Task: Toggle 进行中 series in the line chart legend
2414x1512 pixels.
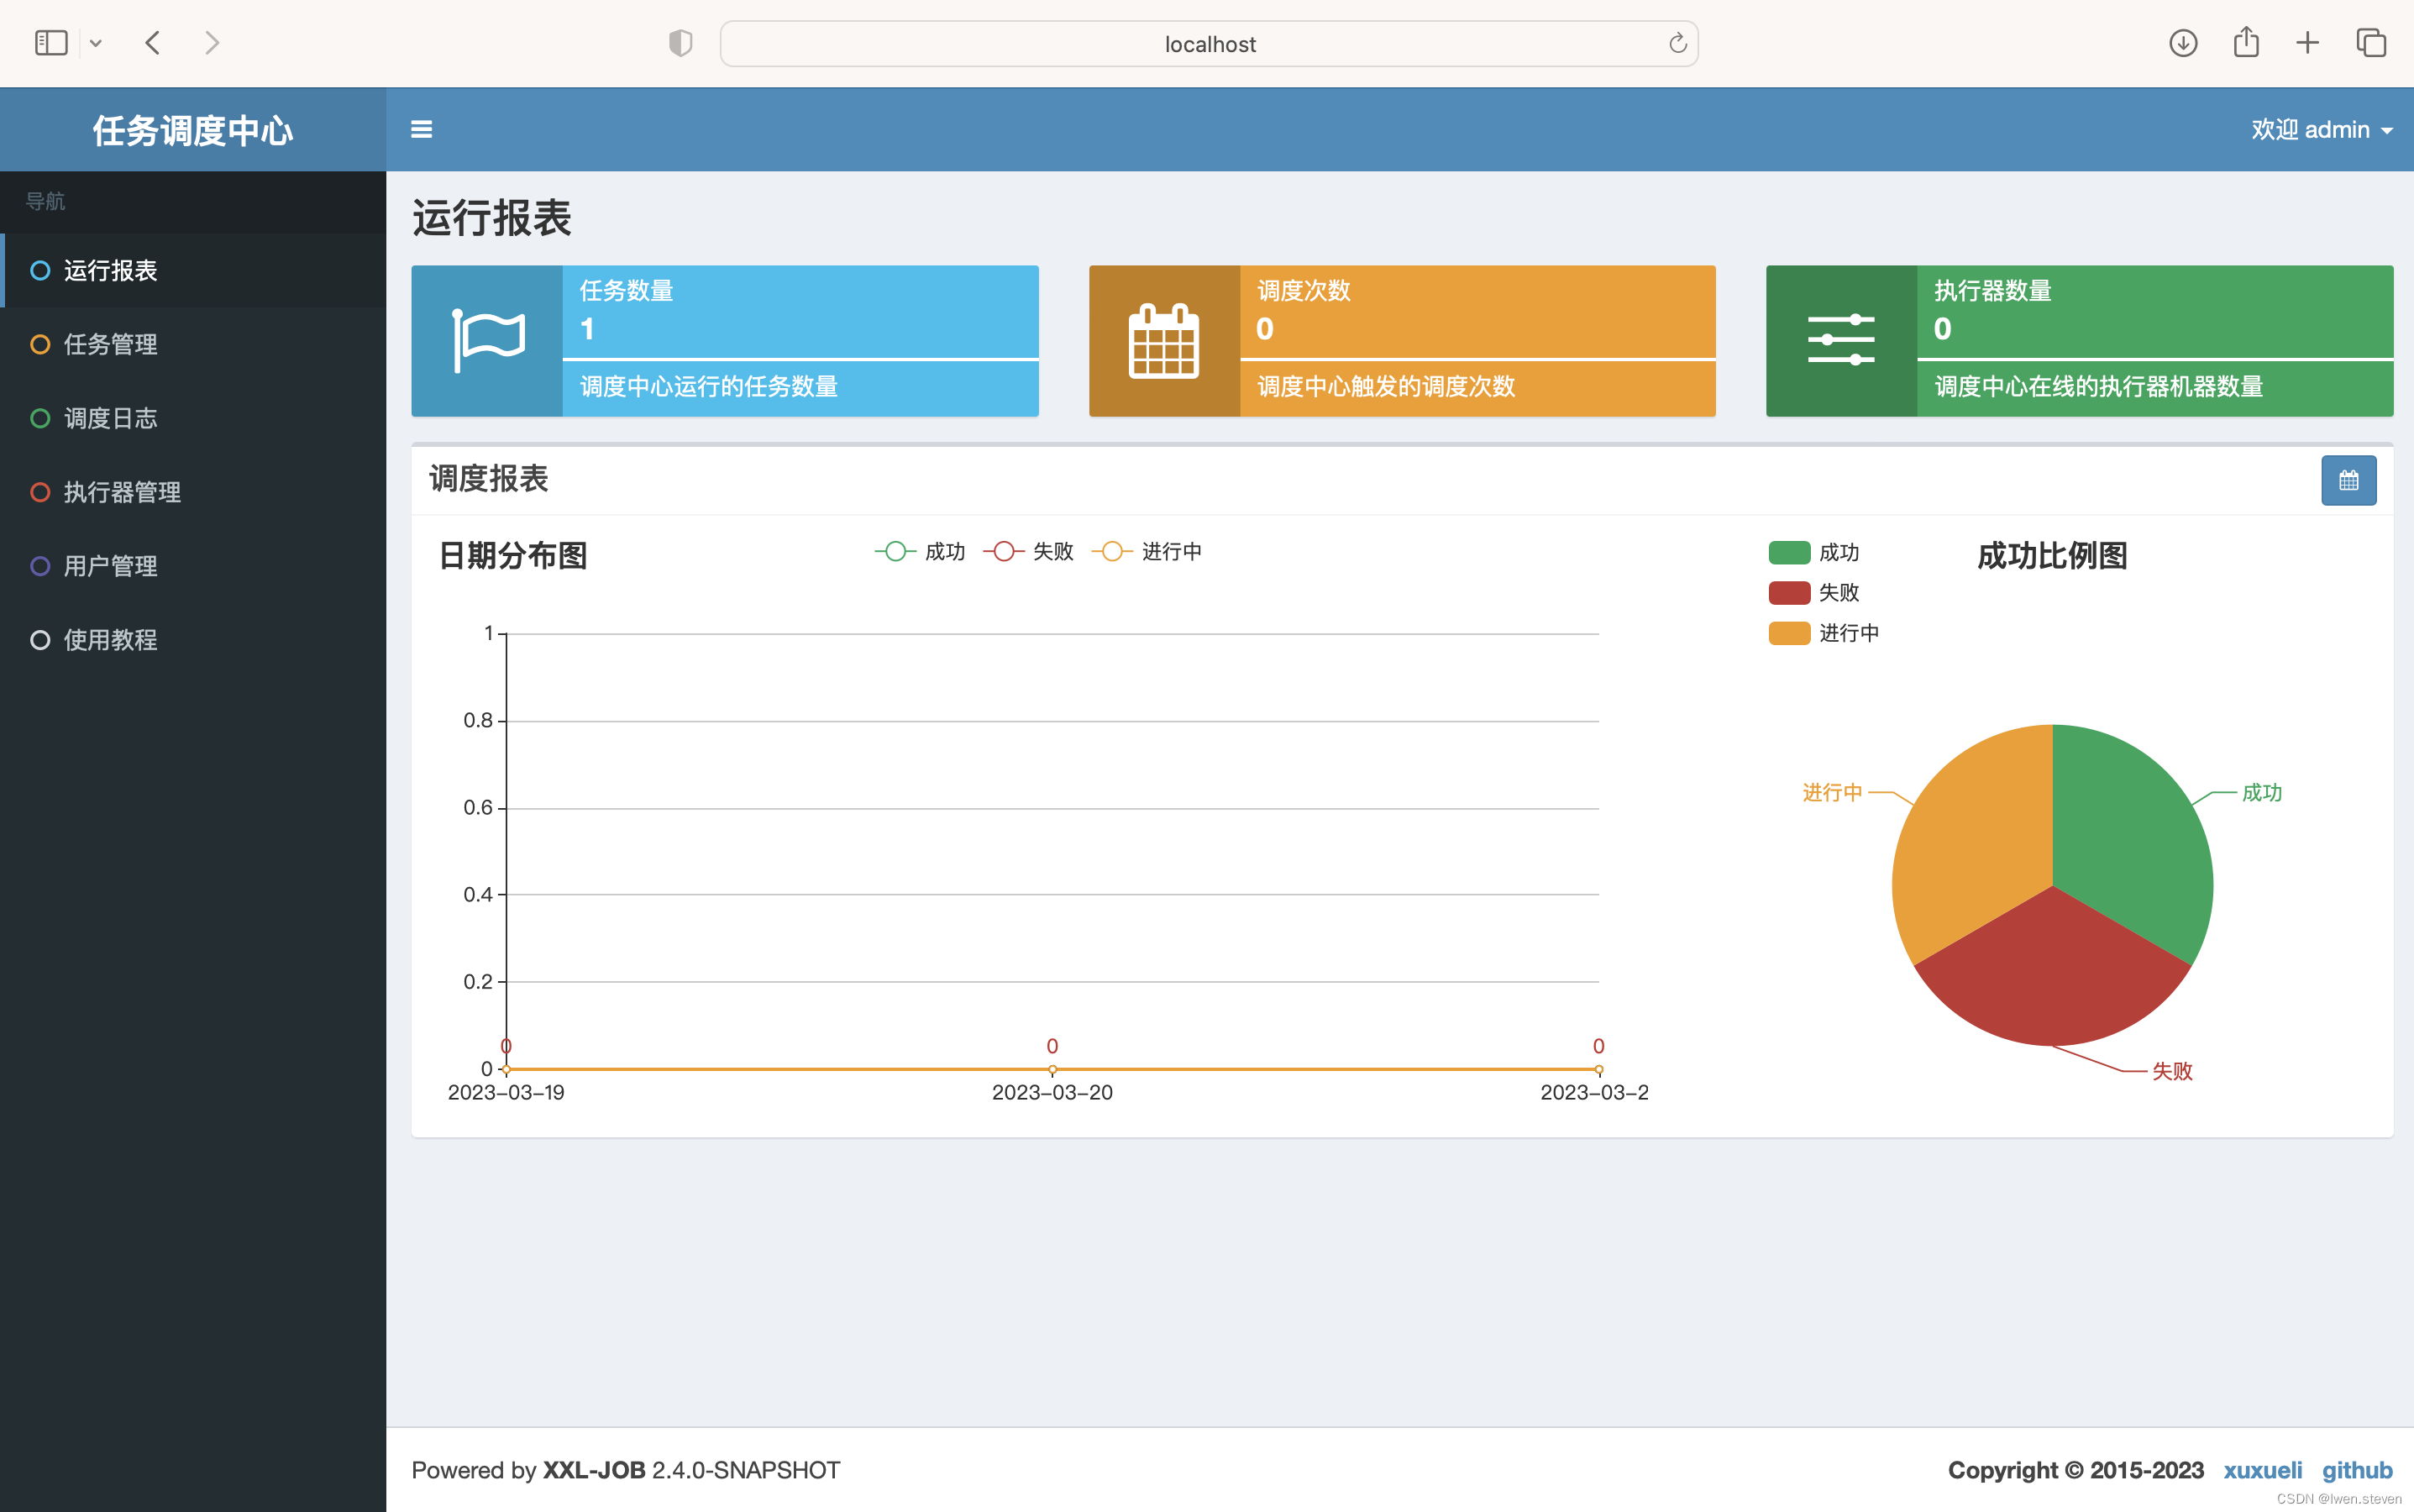Action: 1146,552
